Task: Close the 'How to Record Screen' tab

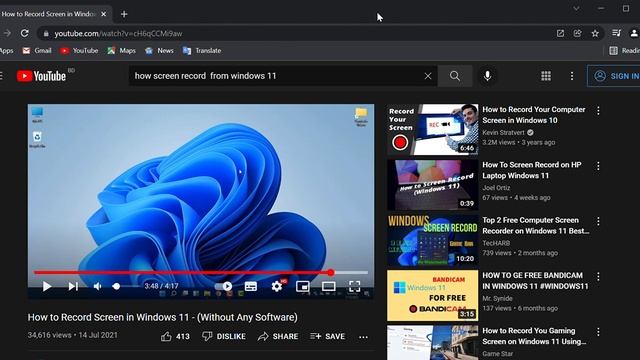Action: click(x=104, y=14)
